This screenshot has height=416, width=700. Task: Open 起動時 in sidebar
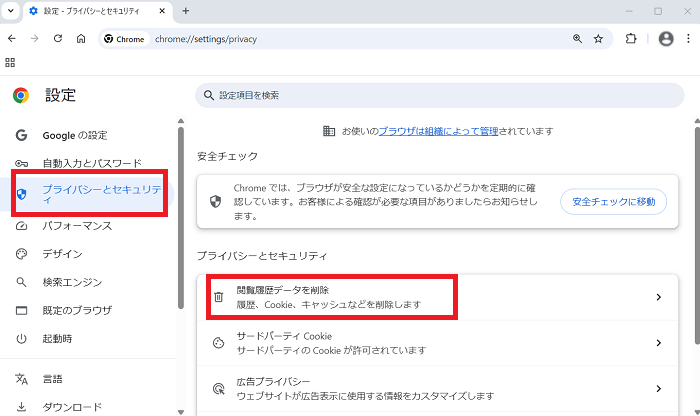pos(57,338)
